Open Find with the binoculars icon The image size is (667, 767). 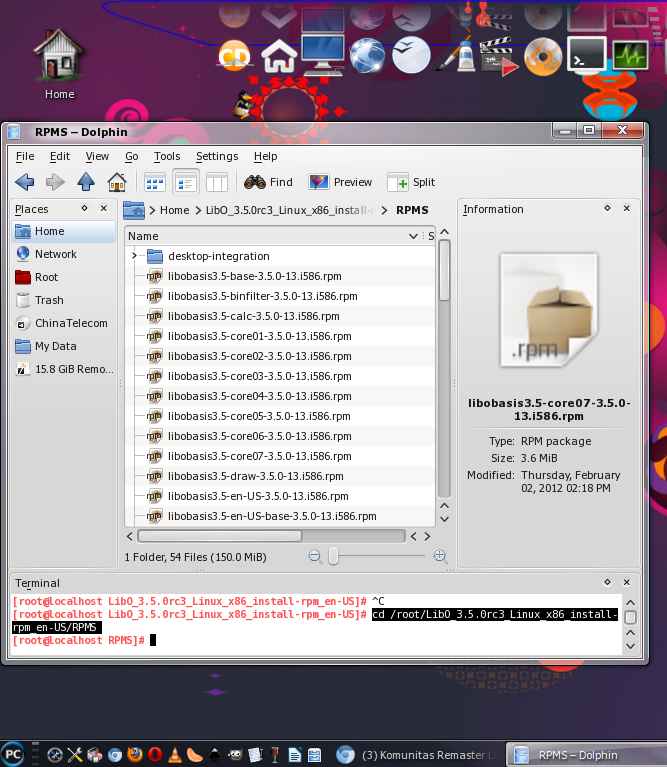tap(268, 182)
